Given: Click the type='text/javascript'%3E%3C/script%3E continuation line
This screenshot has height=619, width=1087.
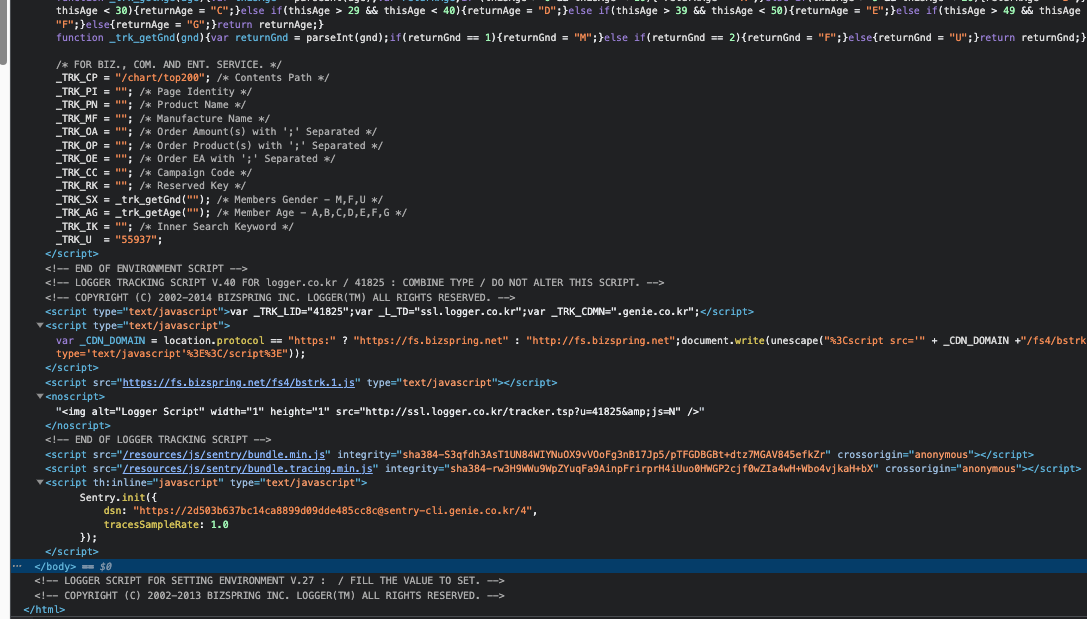Looking at the screenshot, I should pos(181,354).
